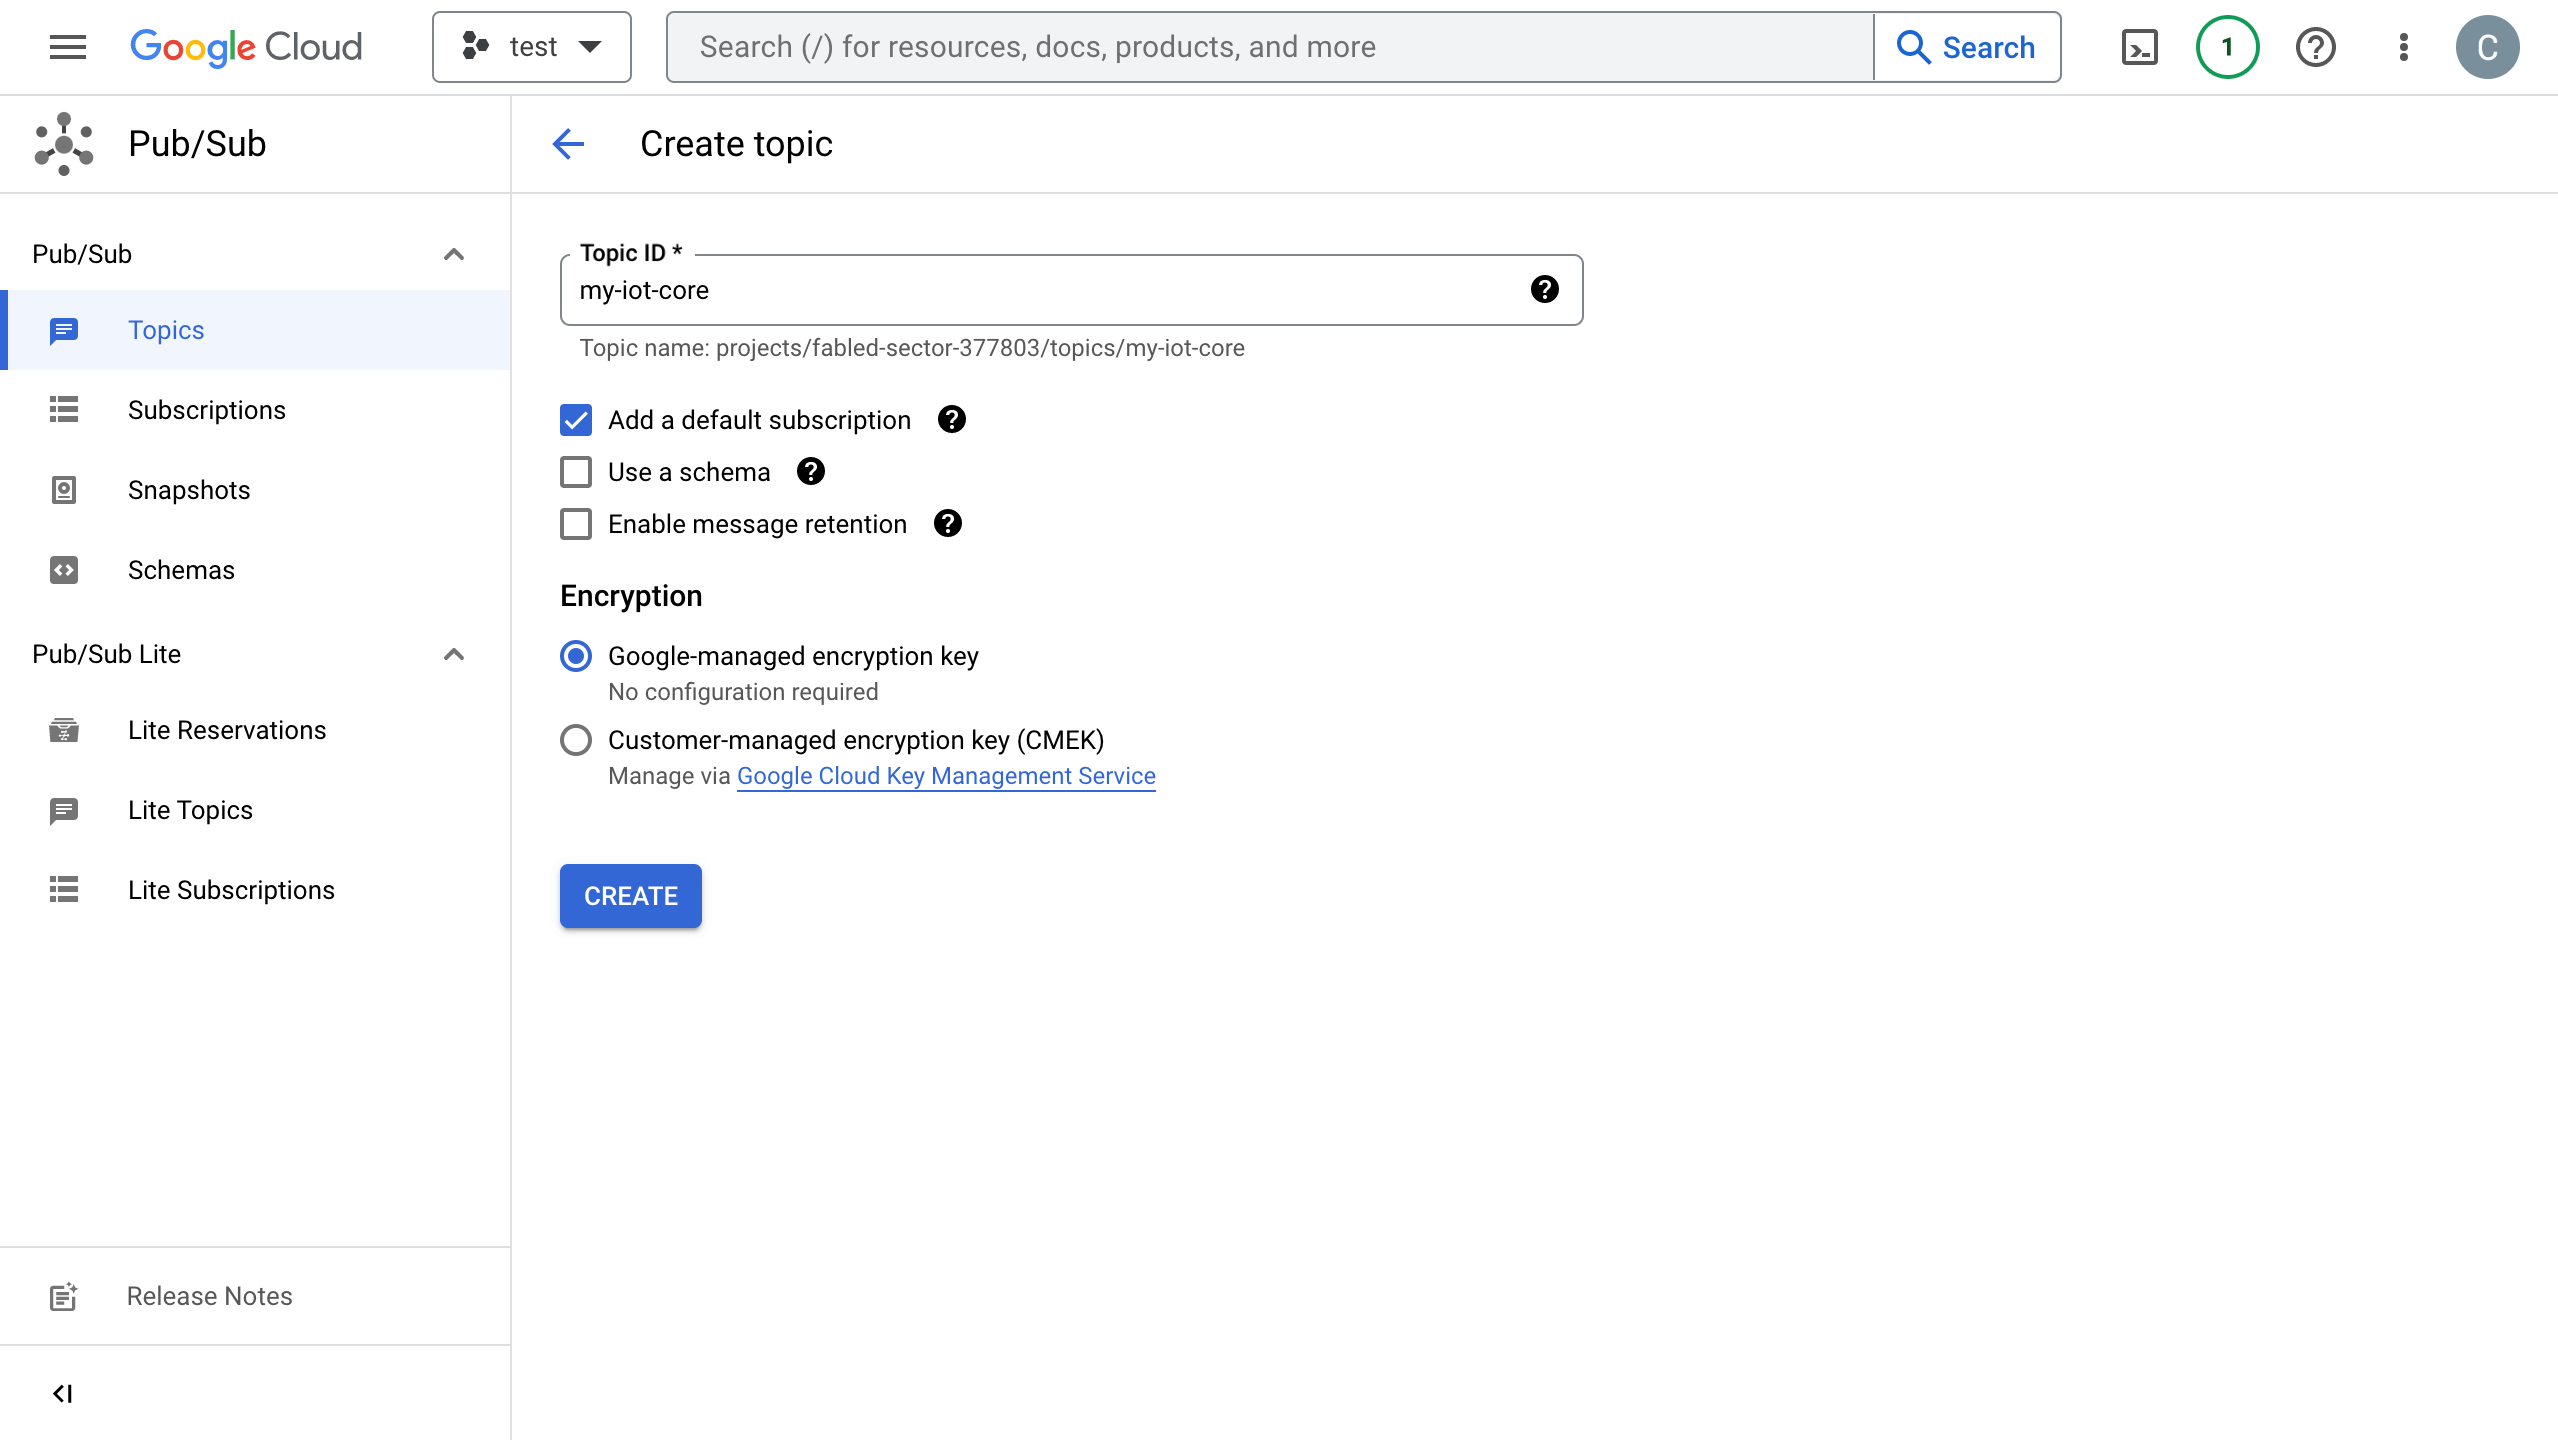Open the Subscriptions sidebar item
This screenshot has height=1440, width=2558.
tap(206, 409)
